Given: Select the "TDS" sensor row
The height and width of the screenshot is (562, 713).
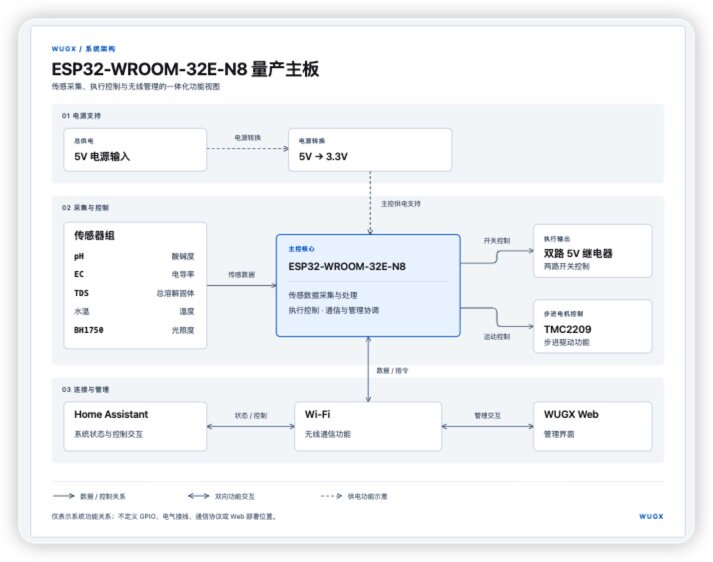Looking at the screenshot, I should [x=134, y=293].
